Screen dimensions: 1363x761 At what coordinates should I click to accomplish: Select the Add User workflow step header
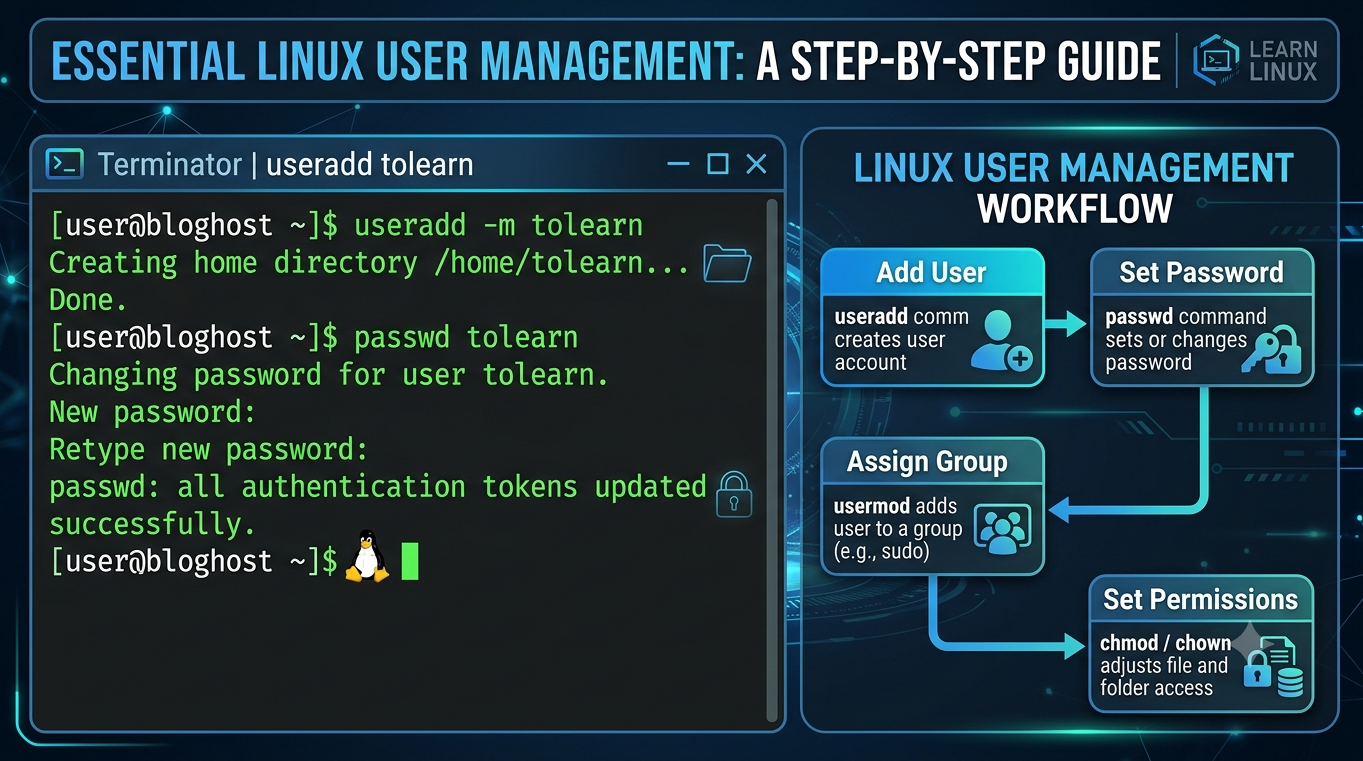click(x=932, y=272)
